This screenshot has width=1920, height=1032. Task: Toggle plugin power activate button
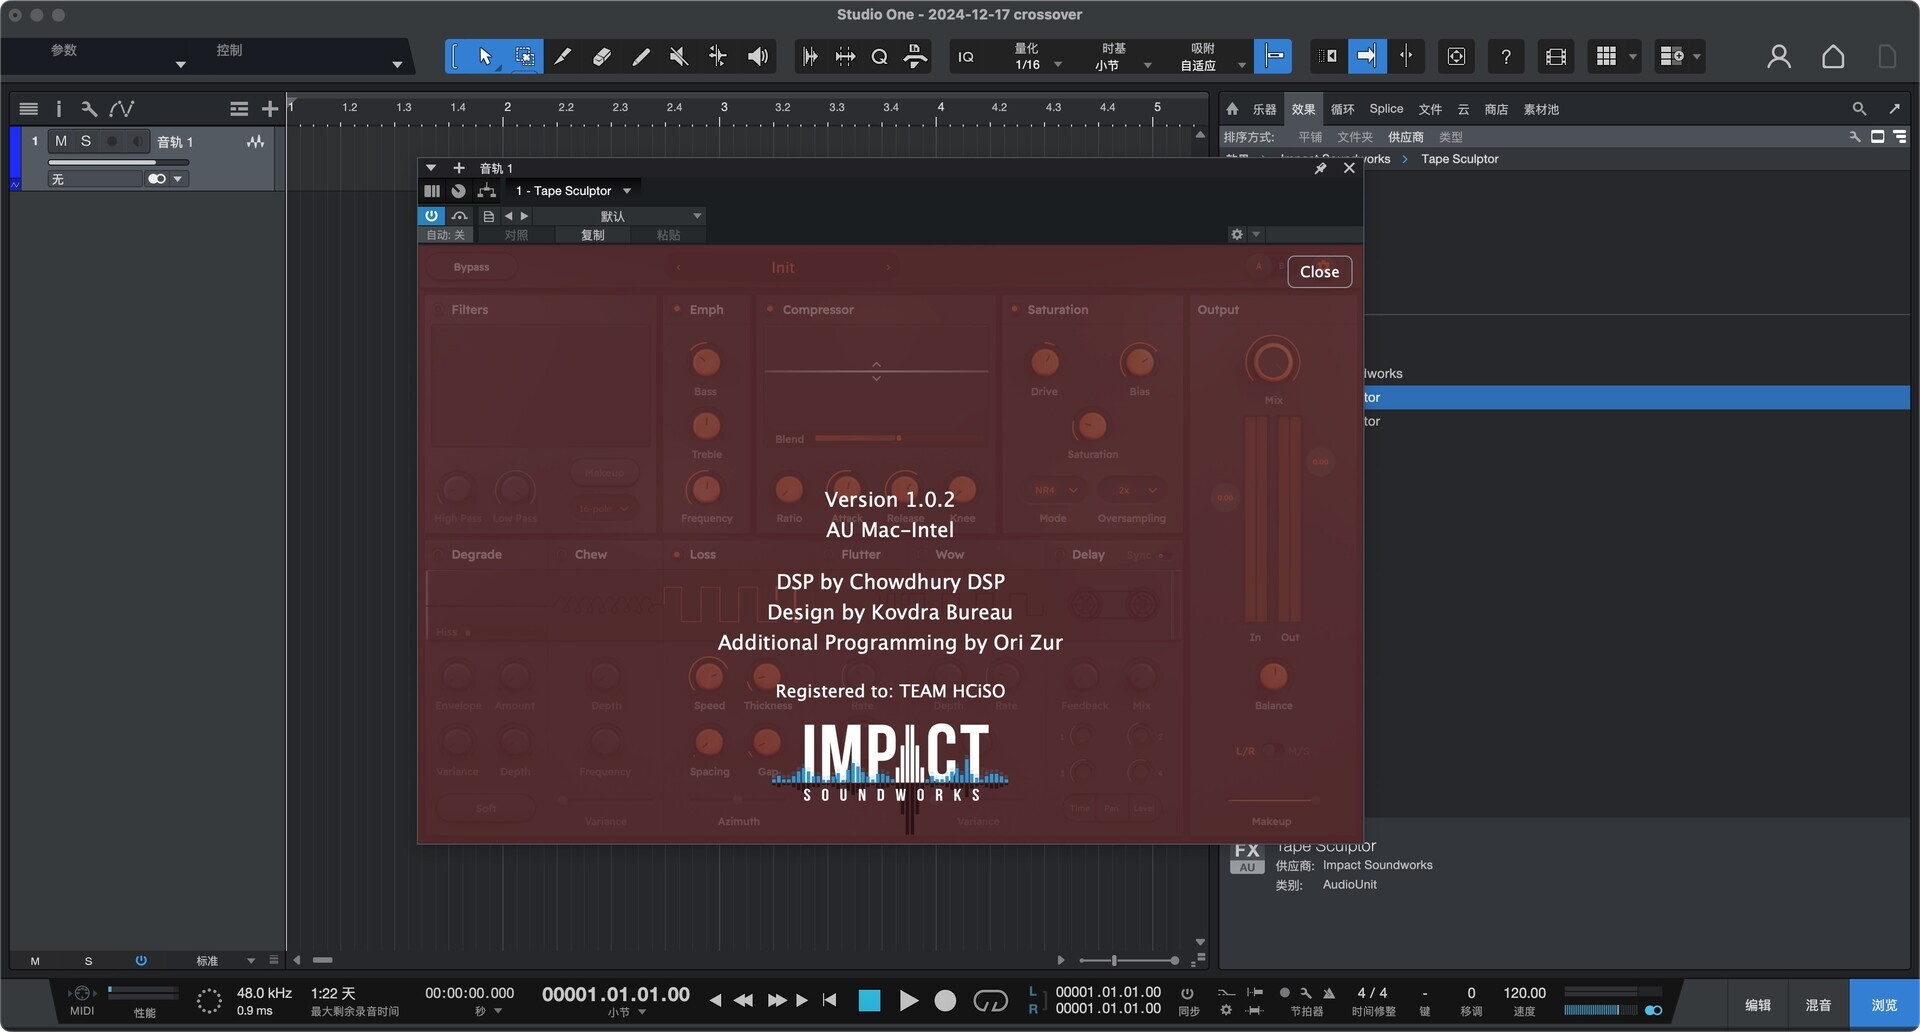[431, 216]
